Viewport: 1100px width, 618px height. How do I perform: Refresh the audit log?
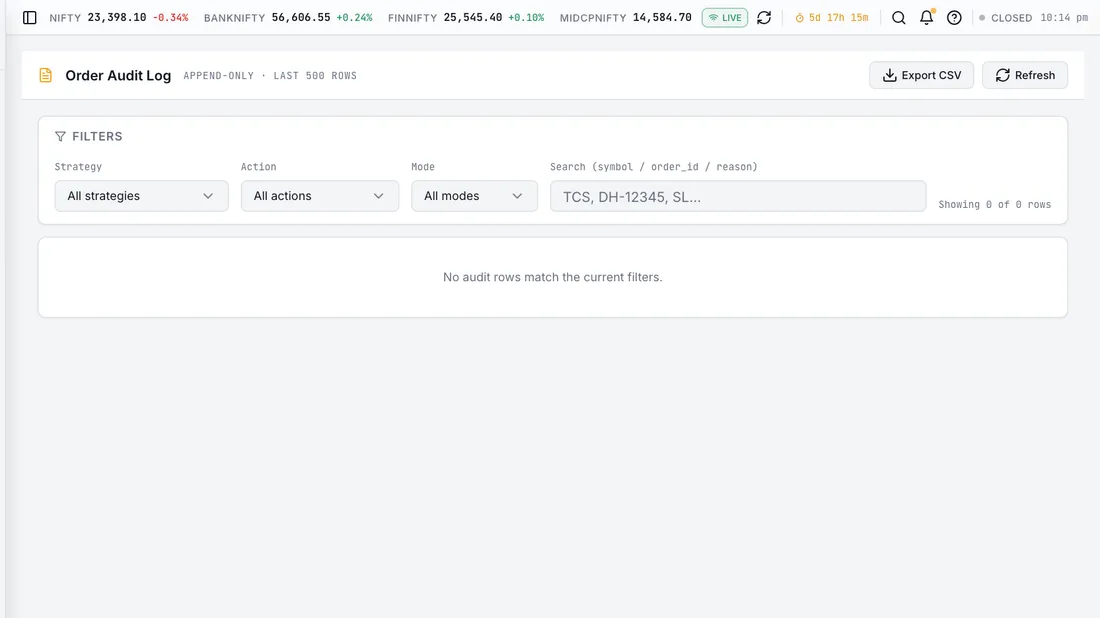(x=1025, y=75)
